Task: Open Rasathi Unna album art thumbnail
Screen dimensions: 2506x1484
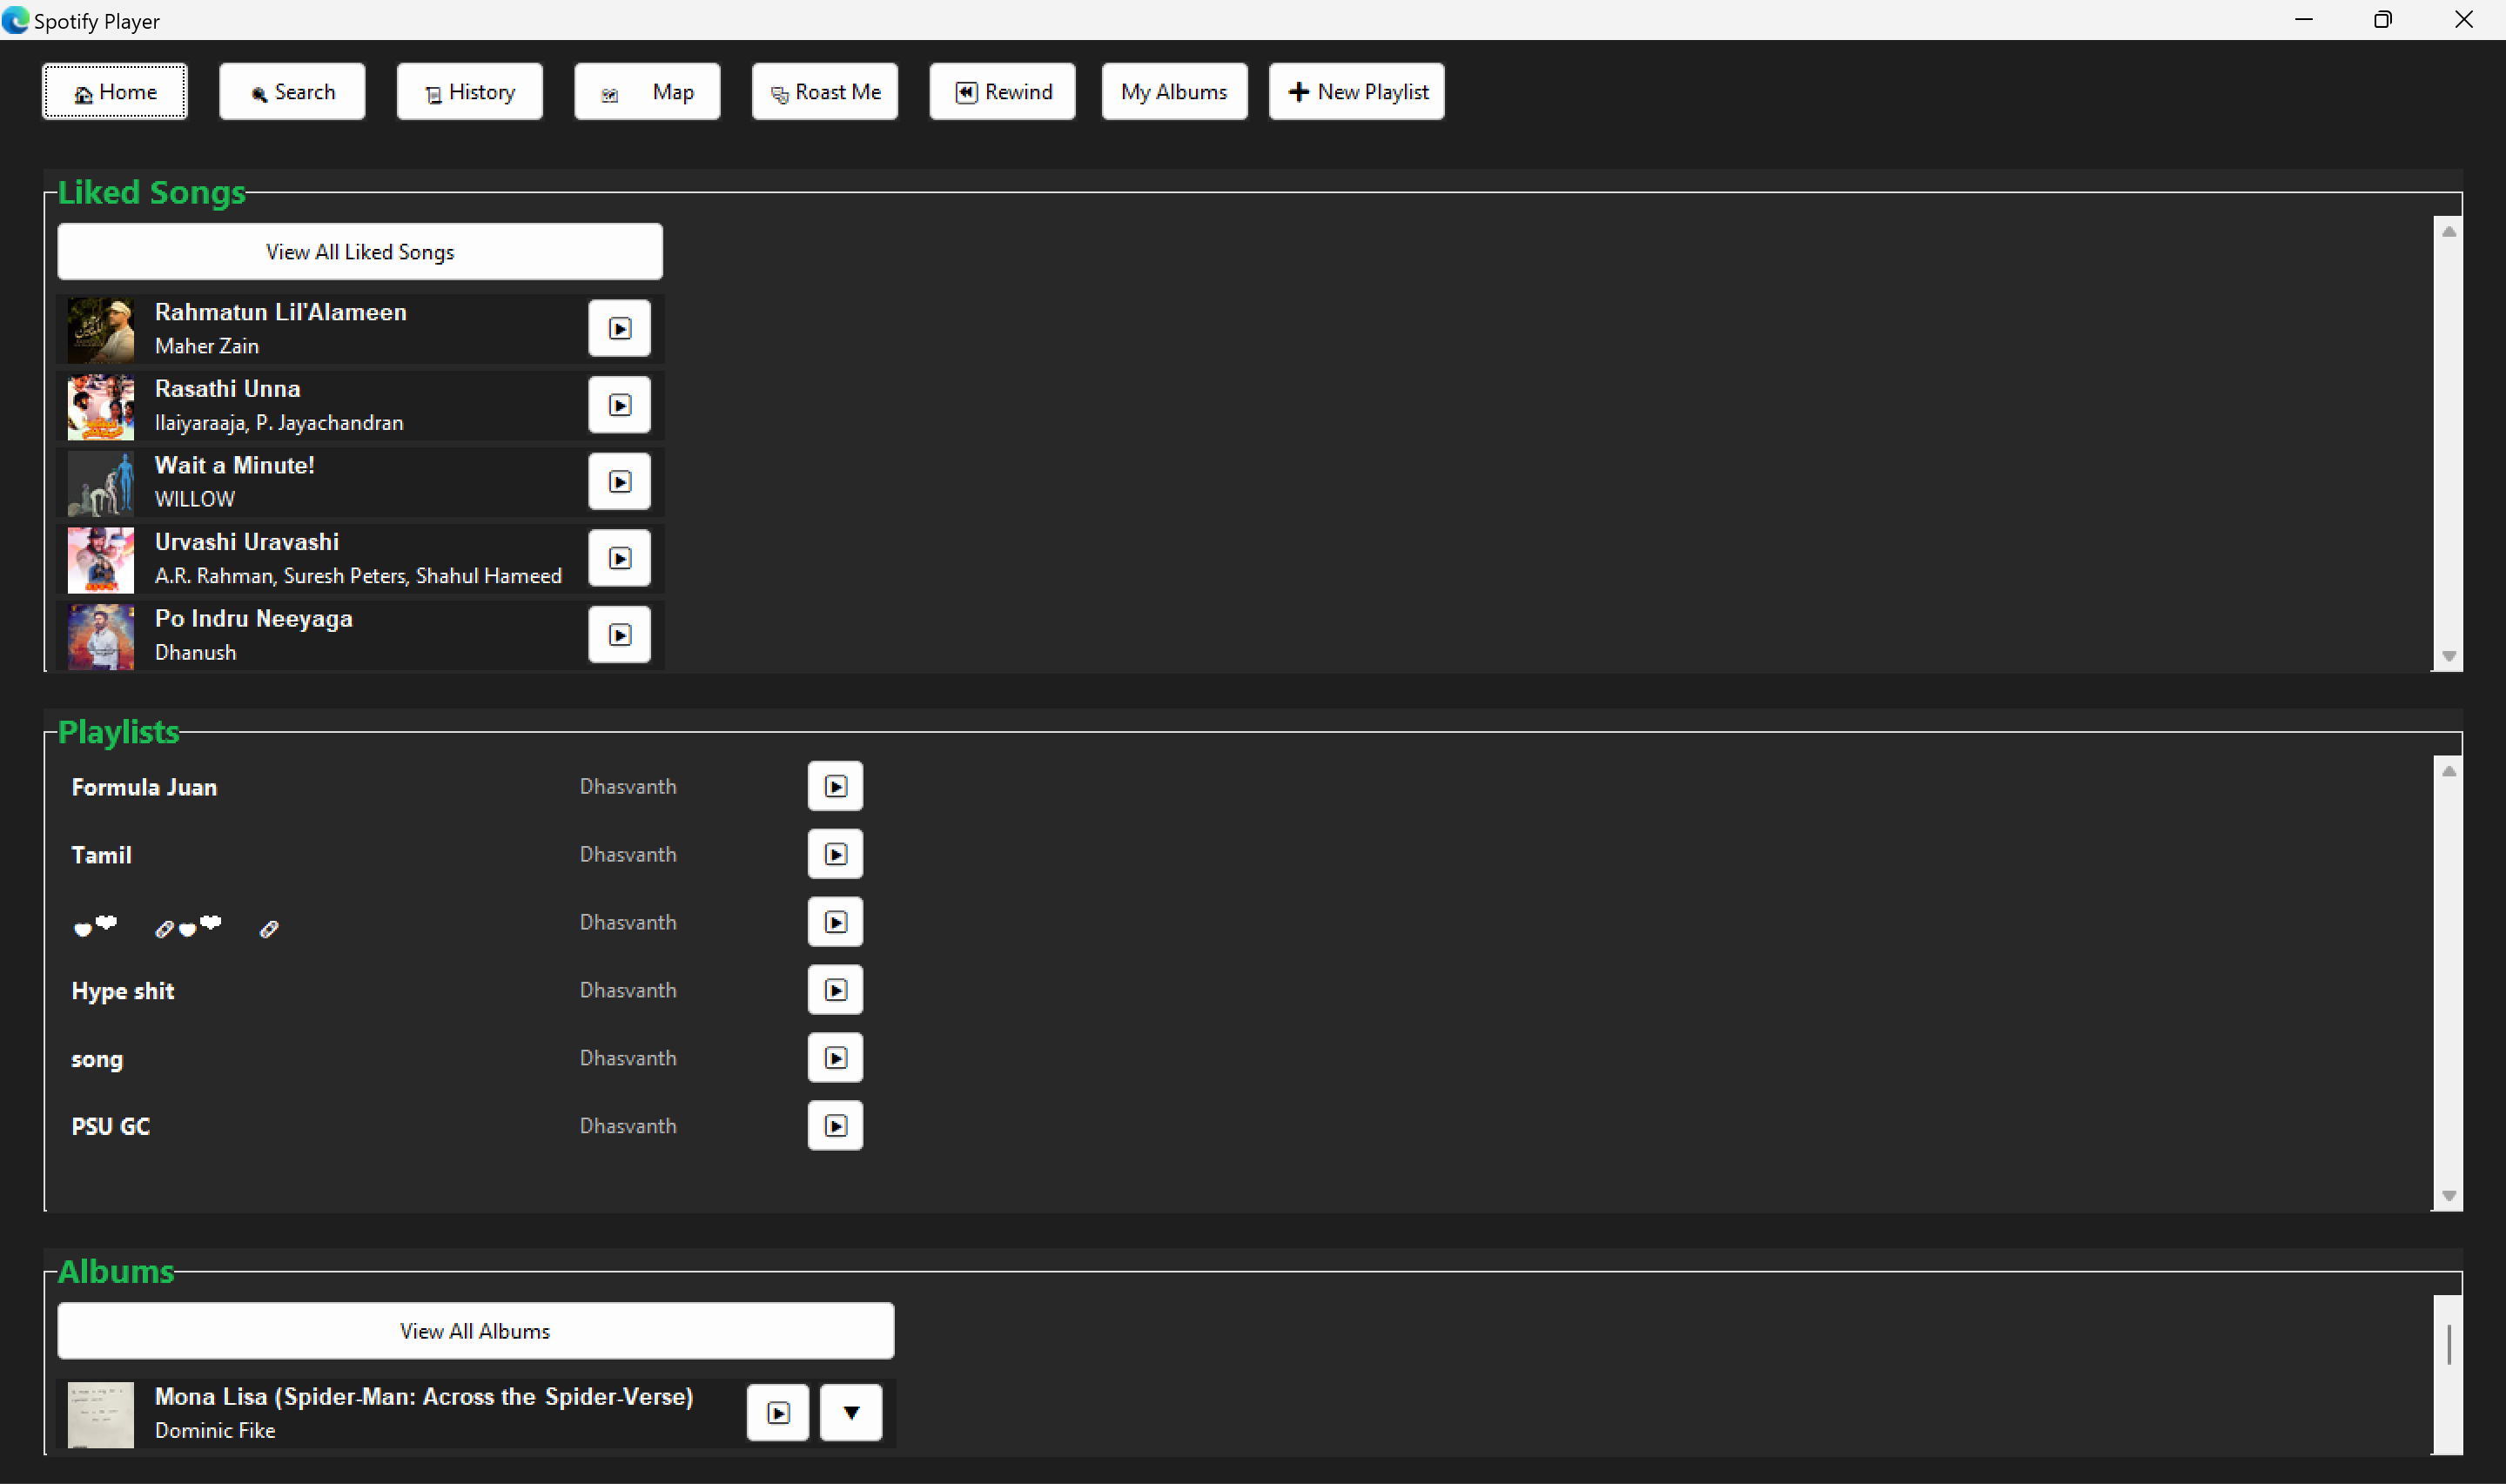Action: click(x=100, y=407)
